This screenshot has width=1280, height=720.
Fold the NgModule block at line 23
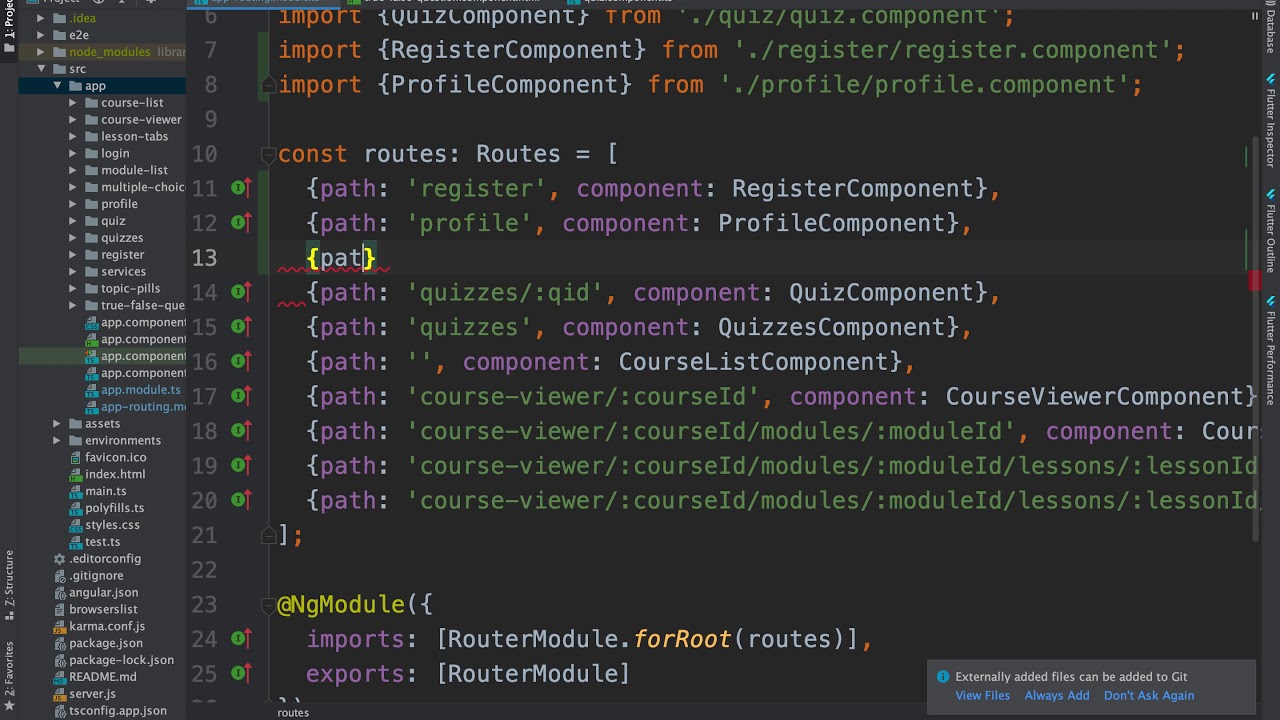pos(268,604)
